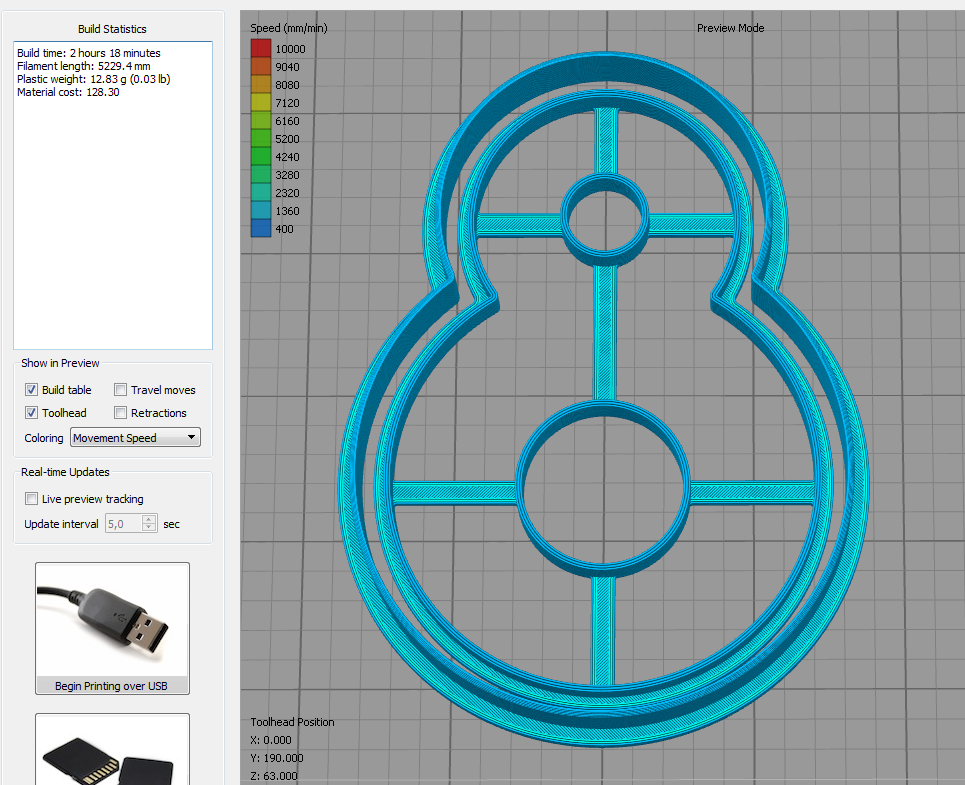Image resolution: width=965 pixels, height=785 pixels.
Task: Click the Plastic weight 12.83 g line
Action: pos(94,79)
